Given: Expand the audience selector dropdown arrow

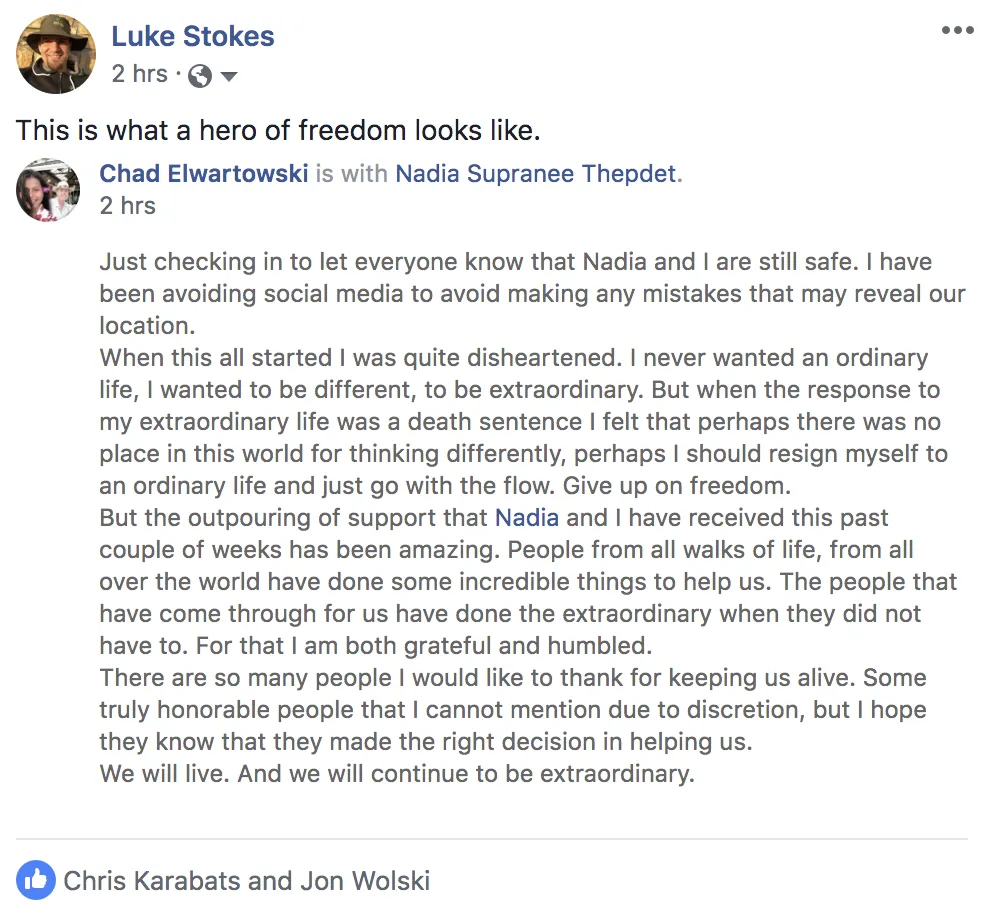Looking at the screenshot, I should pos(229,77).
